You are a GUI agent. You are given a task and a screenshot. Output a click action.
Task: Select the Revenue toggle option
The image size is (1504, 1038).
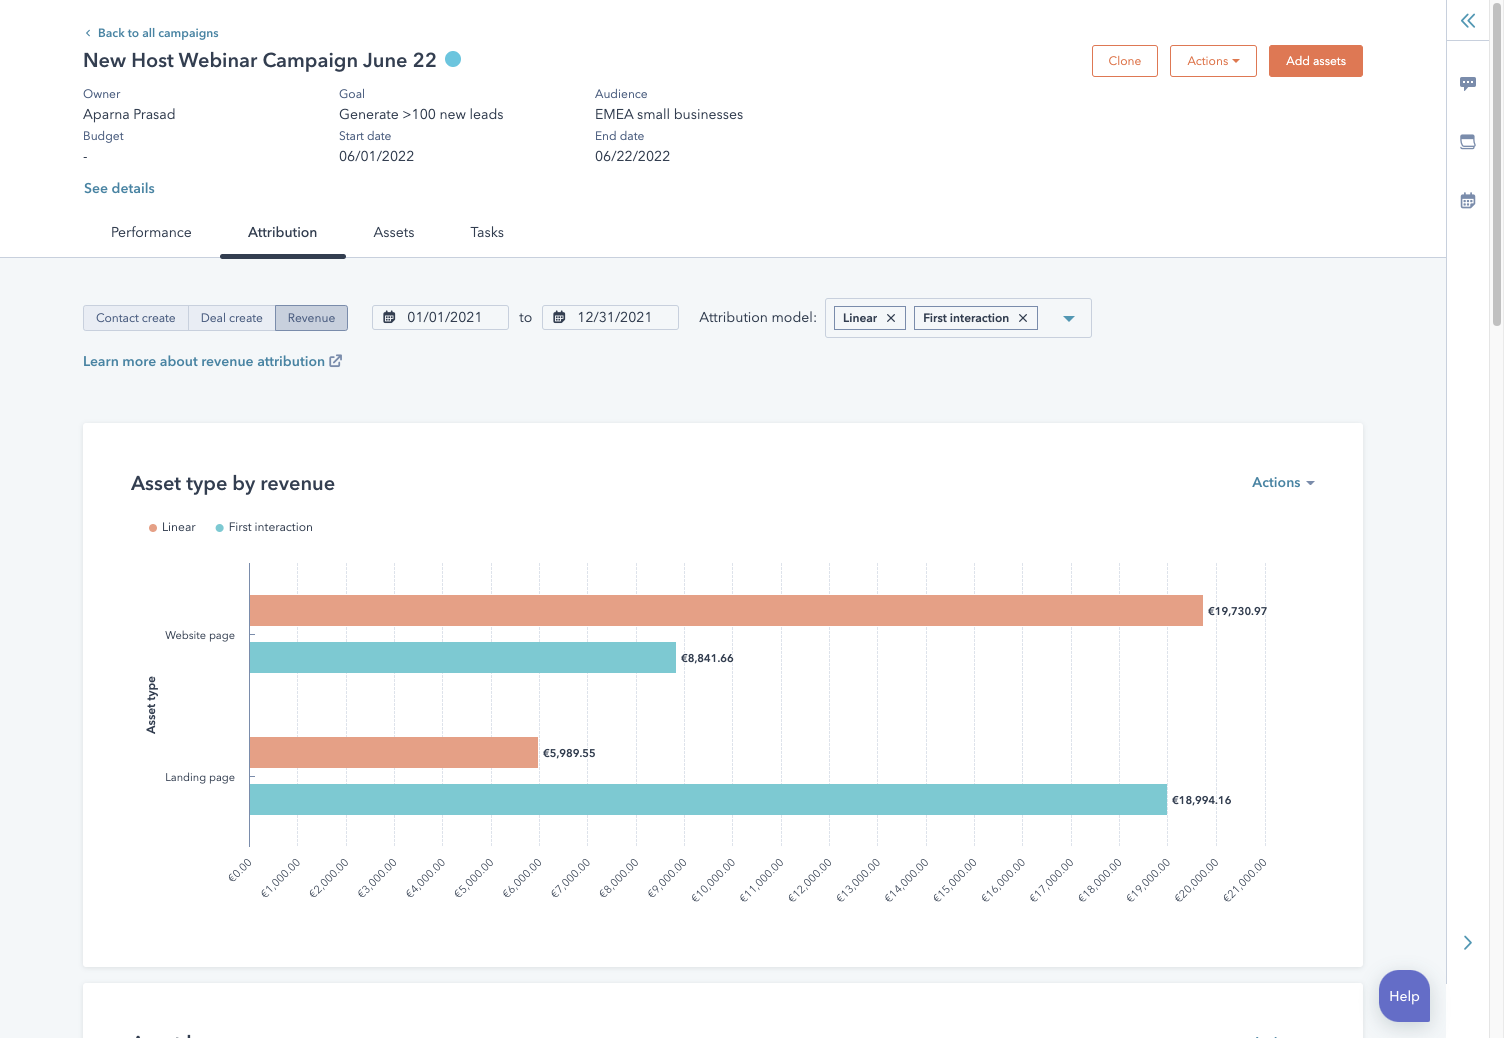pyautogui.click(x=311, y=318)
